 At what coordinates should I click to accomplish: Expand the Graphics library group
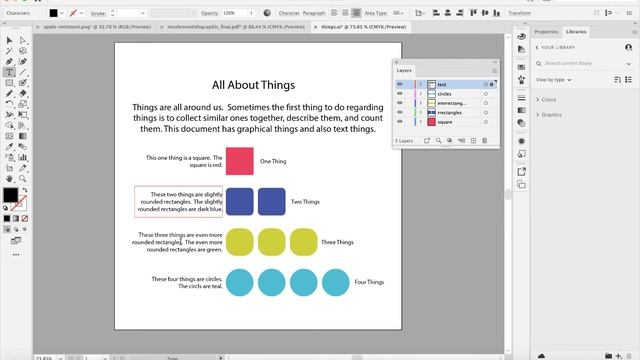point(538,115)
